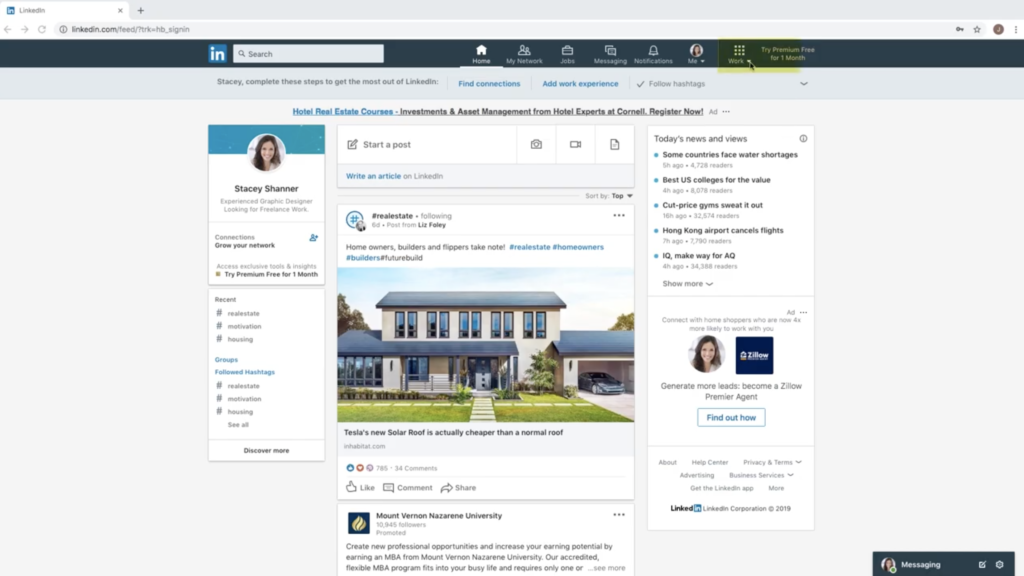Expand Privacy & Terms dropdown
Viewport: 1024px width, 576px height.
pyautogui.click(x=772, y=462)
